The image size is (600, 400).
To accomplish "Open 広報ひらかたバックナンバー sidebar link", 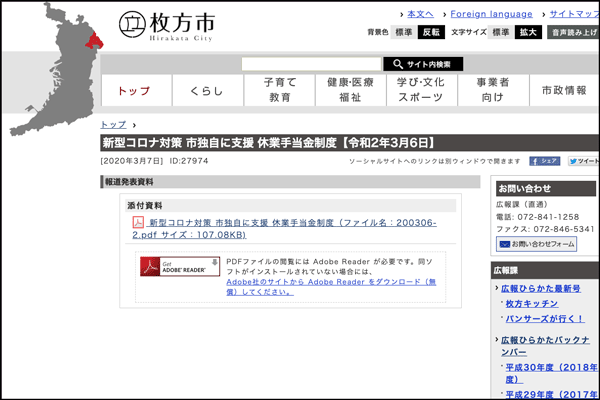I will pyautogui.click(x=545, y=346).
